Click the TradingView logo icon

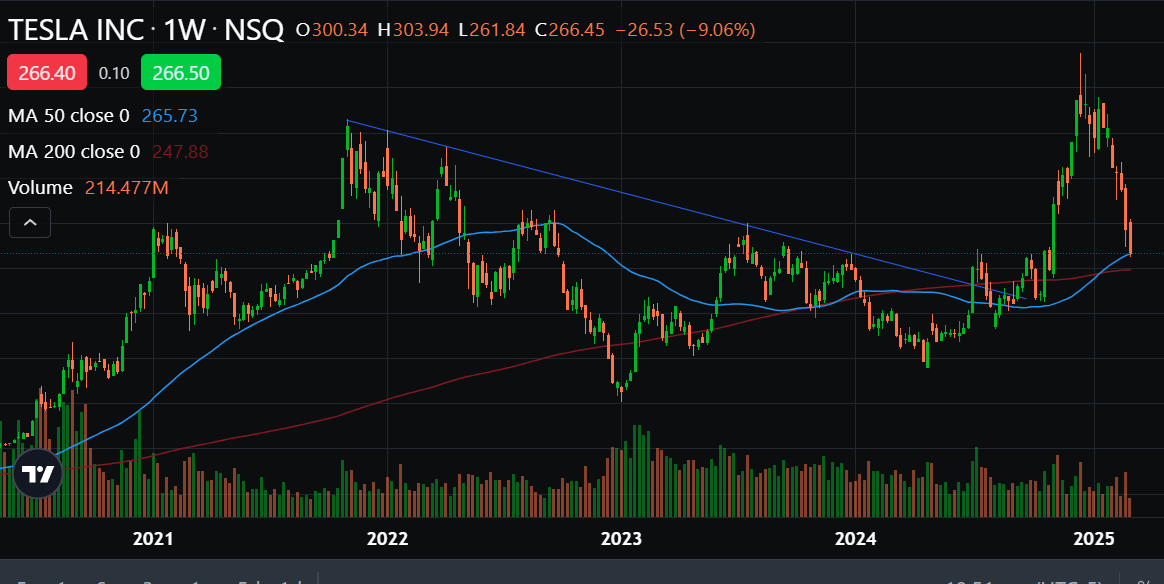(38, 475)
